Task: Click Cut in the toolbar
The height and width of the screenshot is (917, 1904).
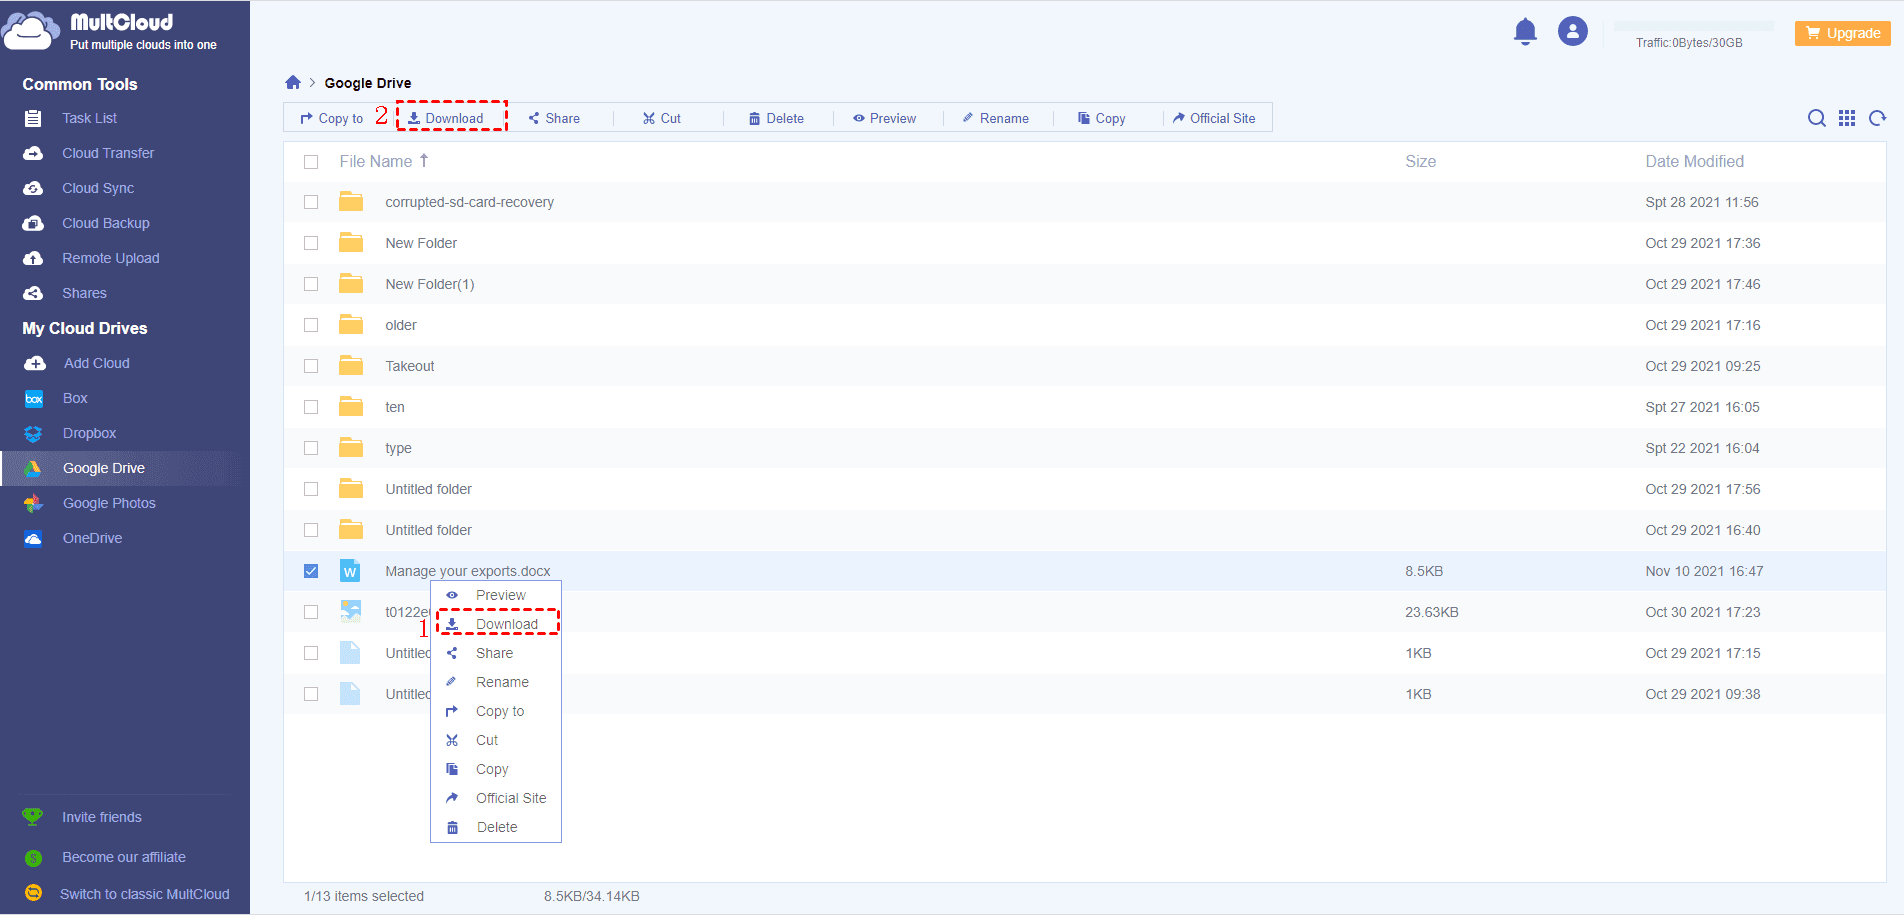Action: [662, 118]
